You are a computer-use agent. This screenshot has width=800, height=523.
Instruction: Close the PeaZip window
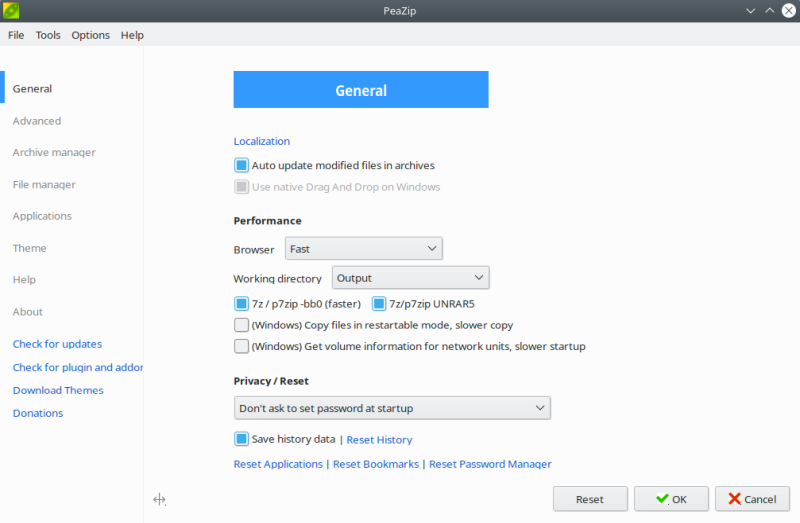coord(789,11)
